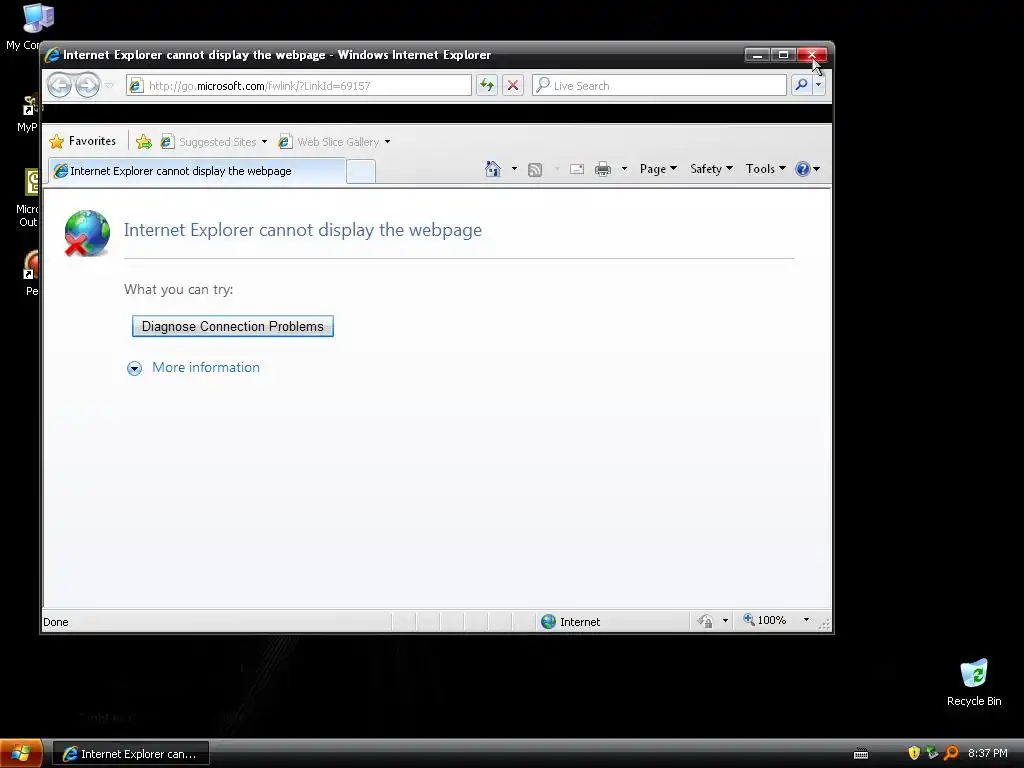Click the address bar URL field
The width and height of the screenshot is (1024, 768).
(x=299, y=86)
